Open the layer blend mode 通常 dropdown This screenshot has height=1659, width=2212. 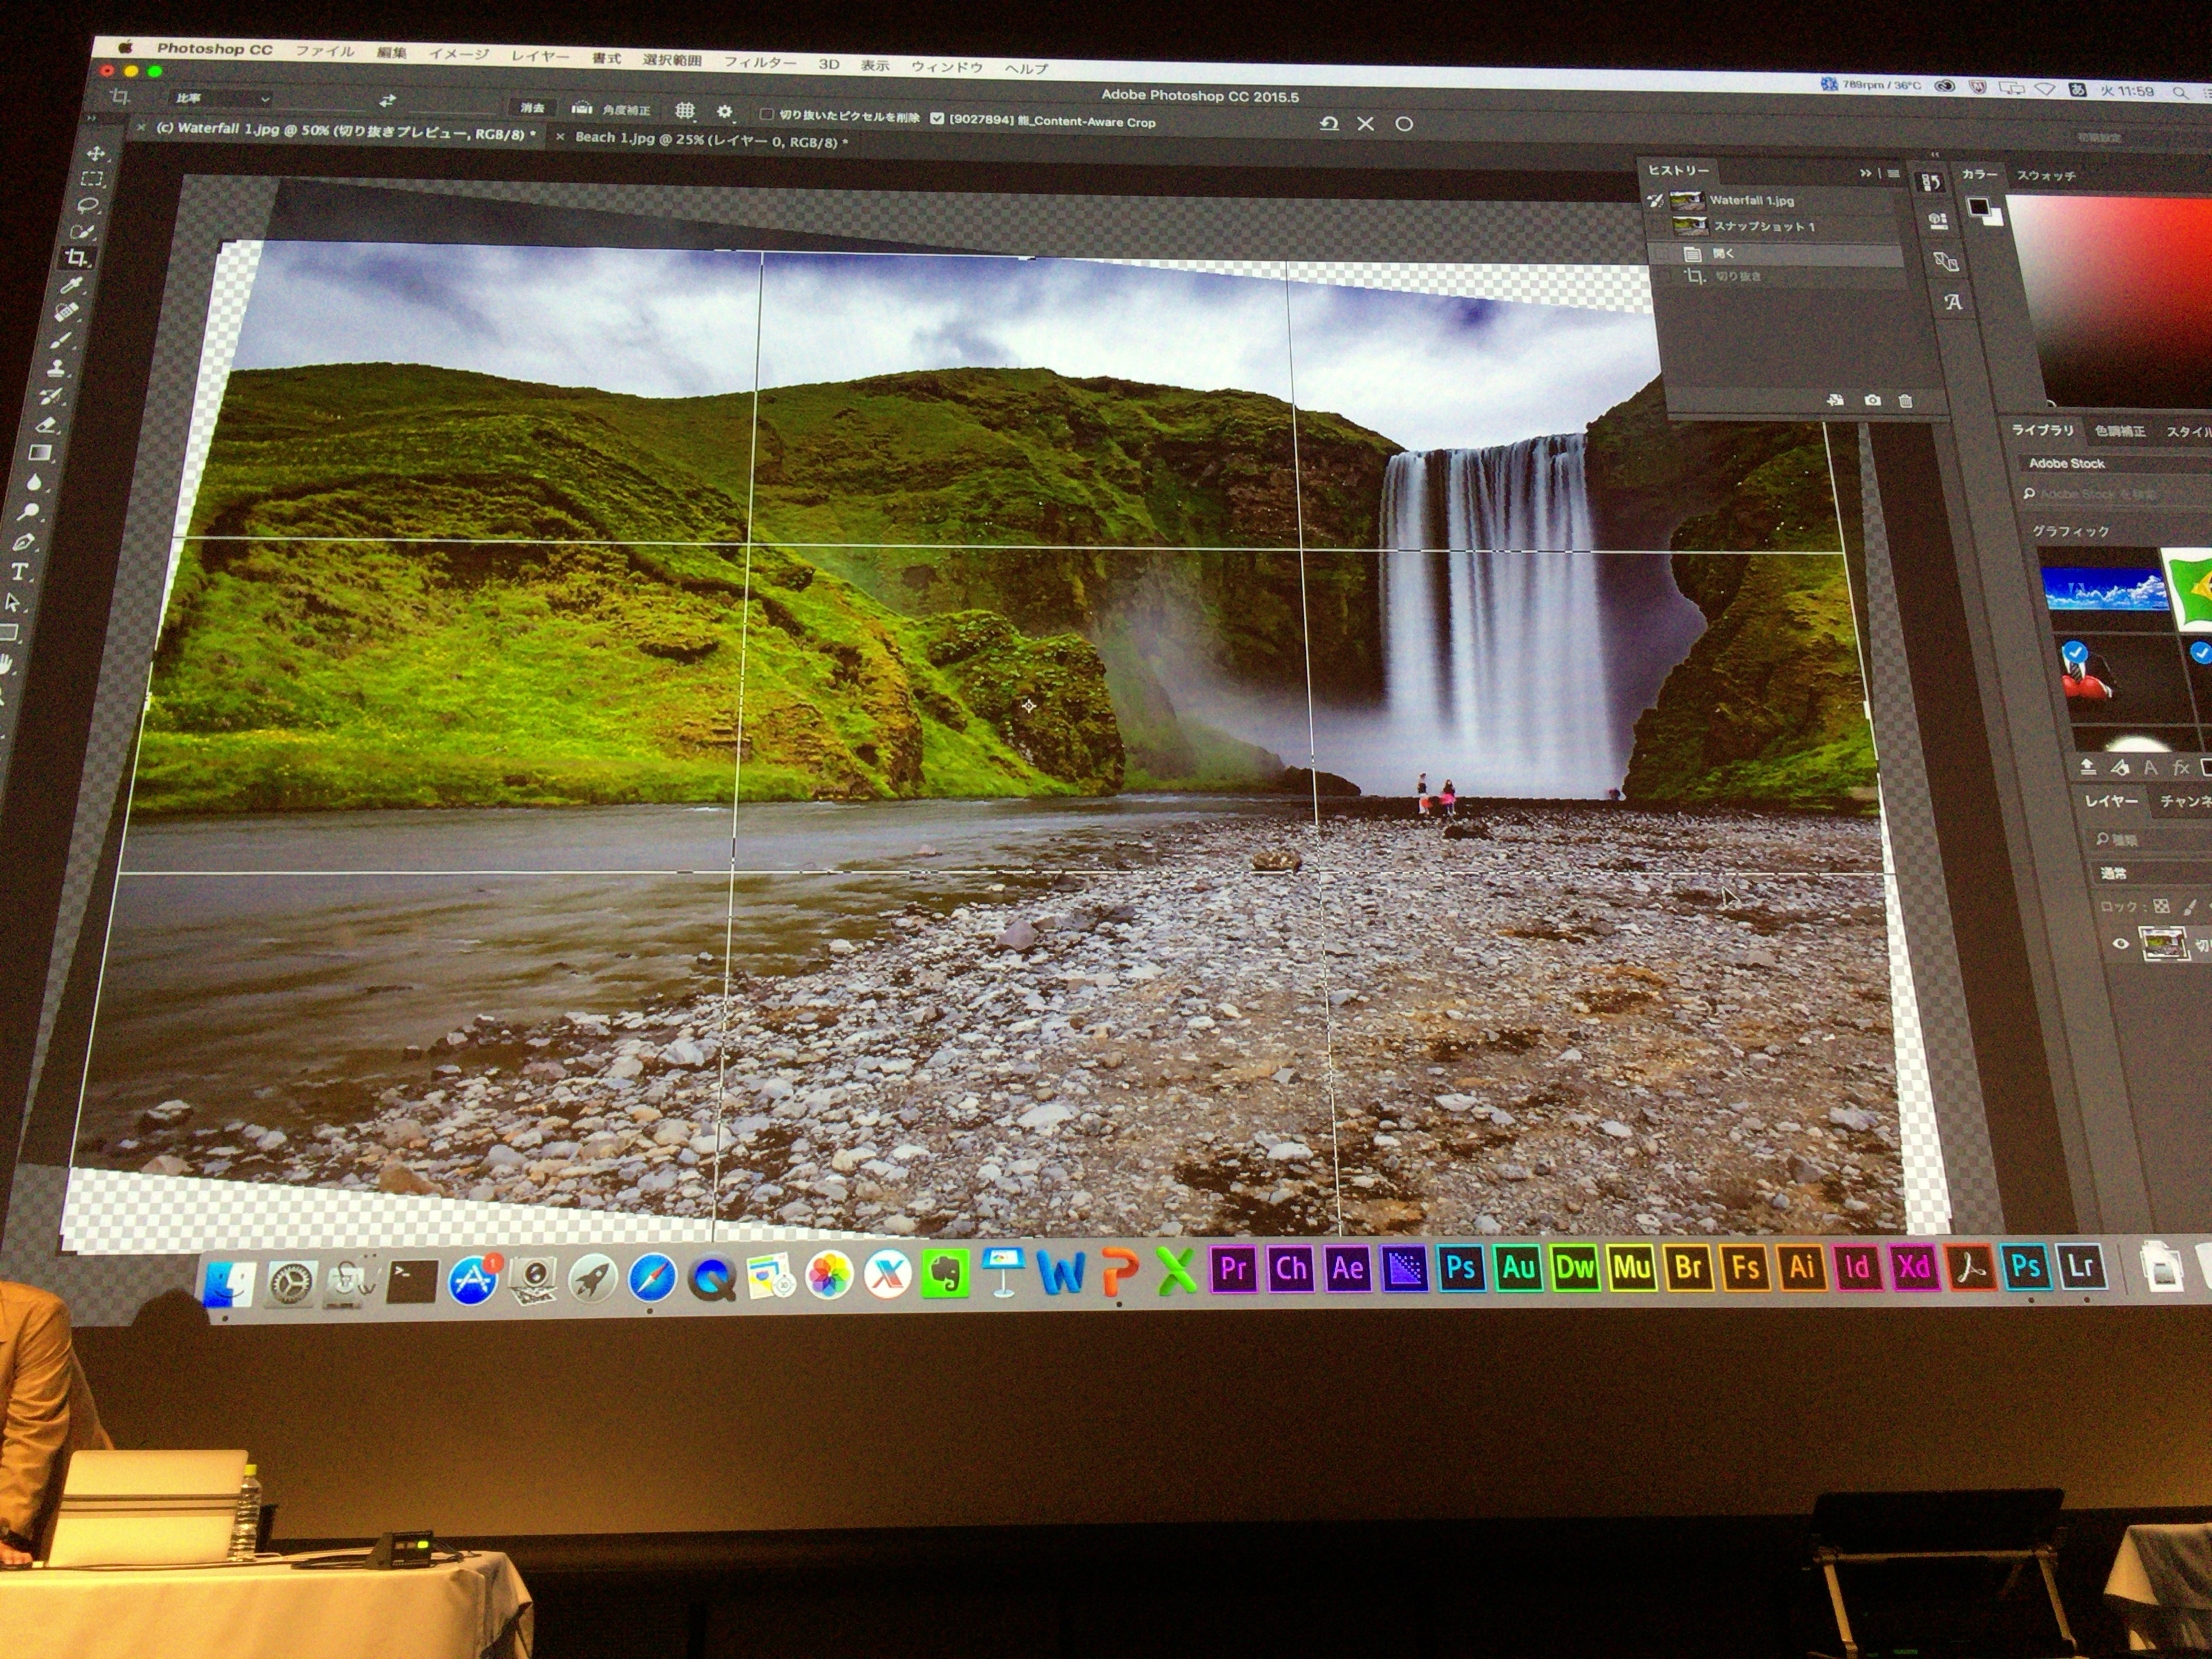tap(2140, 873)
